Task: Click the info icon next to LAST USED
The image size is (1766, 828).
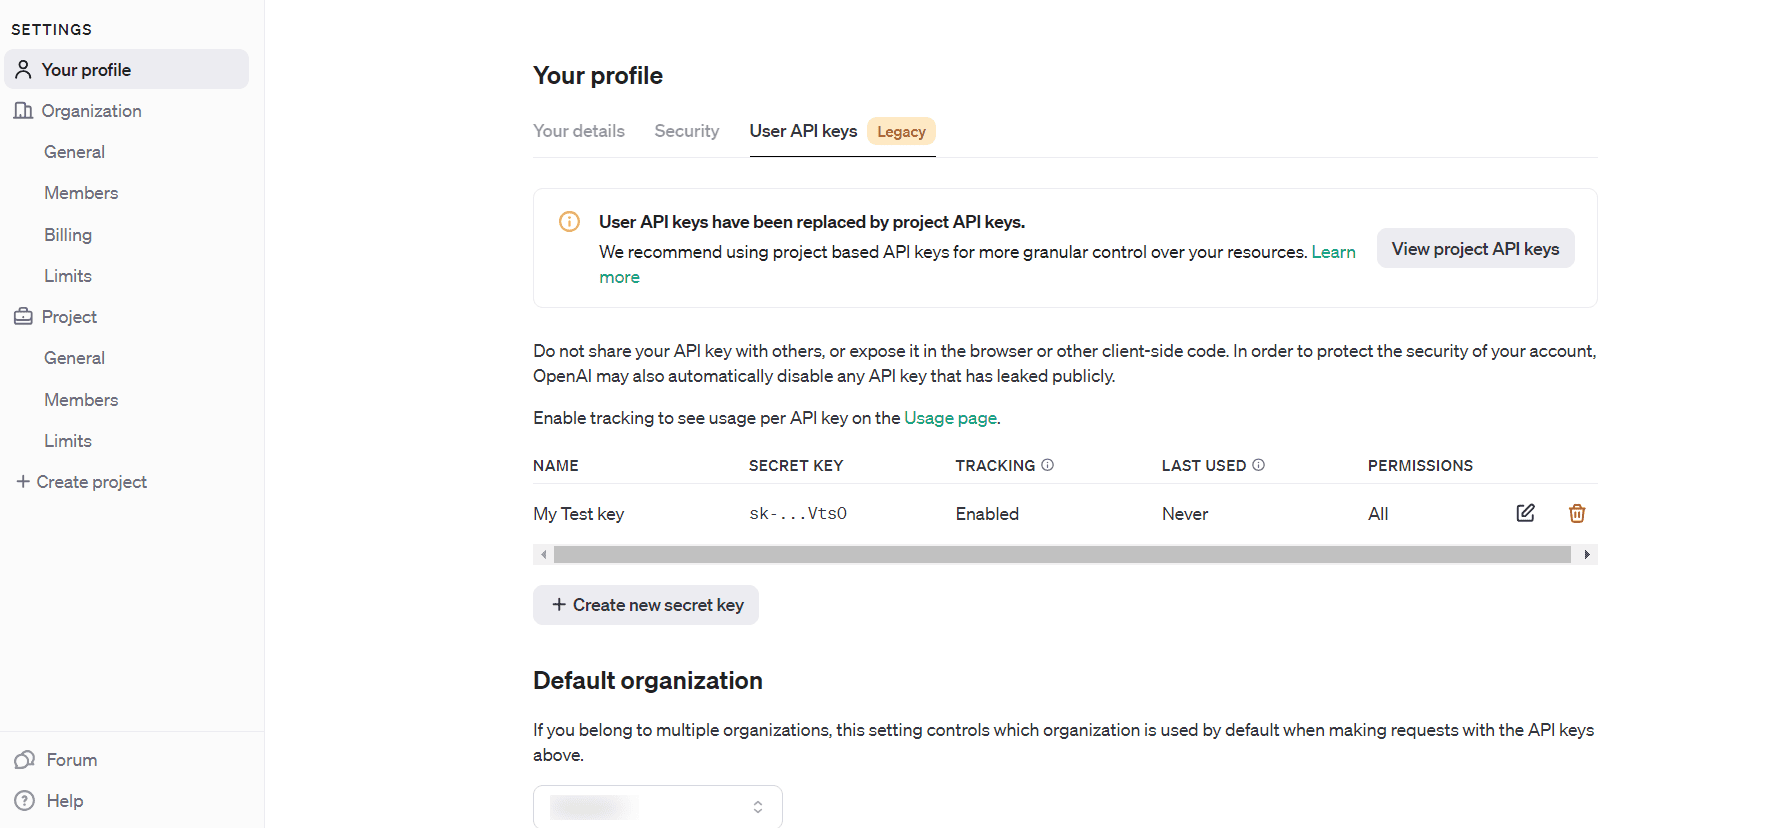Action: click(x=1258, y=465)
